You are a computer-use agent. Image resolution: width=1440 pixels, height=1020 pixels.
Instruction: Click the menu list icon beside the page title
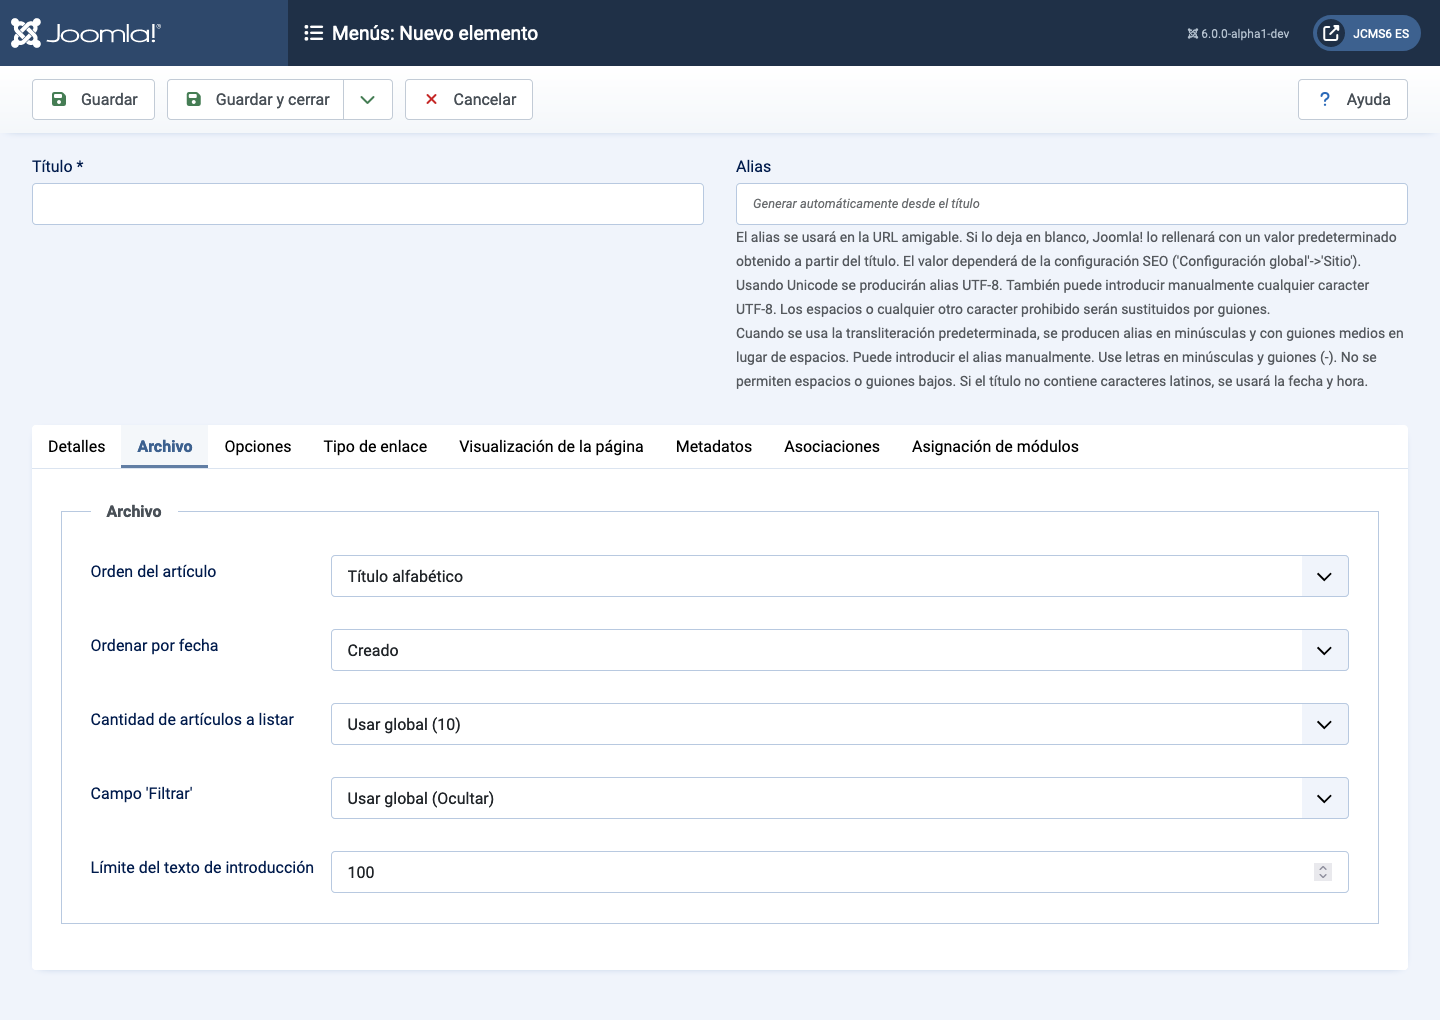(x=313, y=33)
